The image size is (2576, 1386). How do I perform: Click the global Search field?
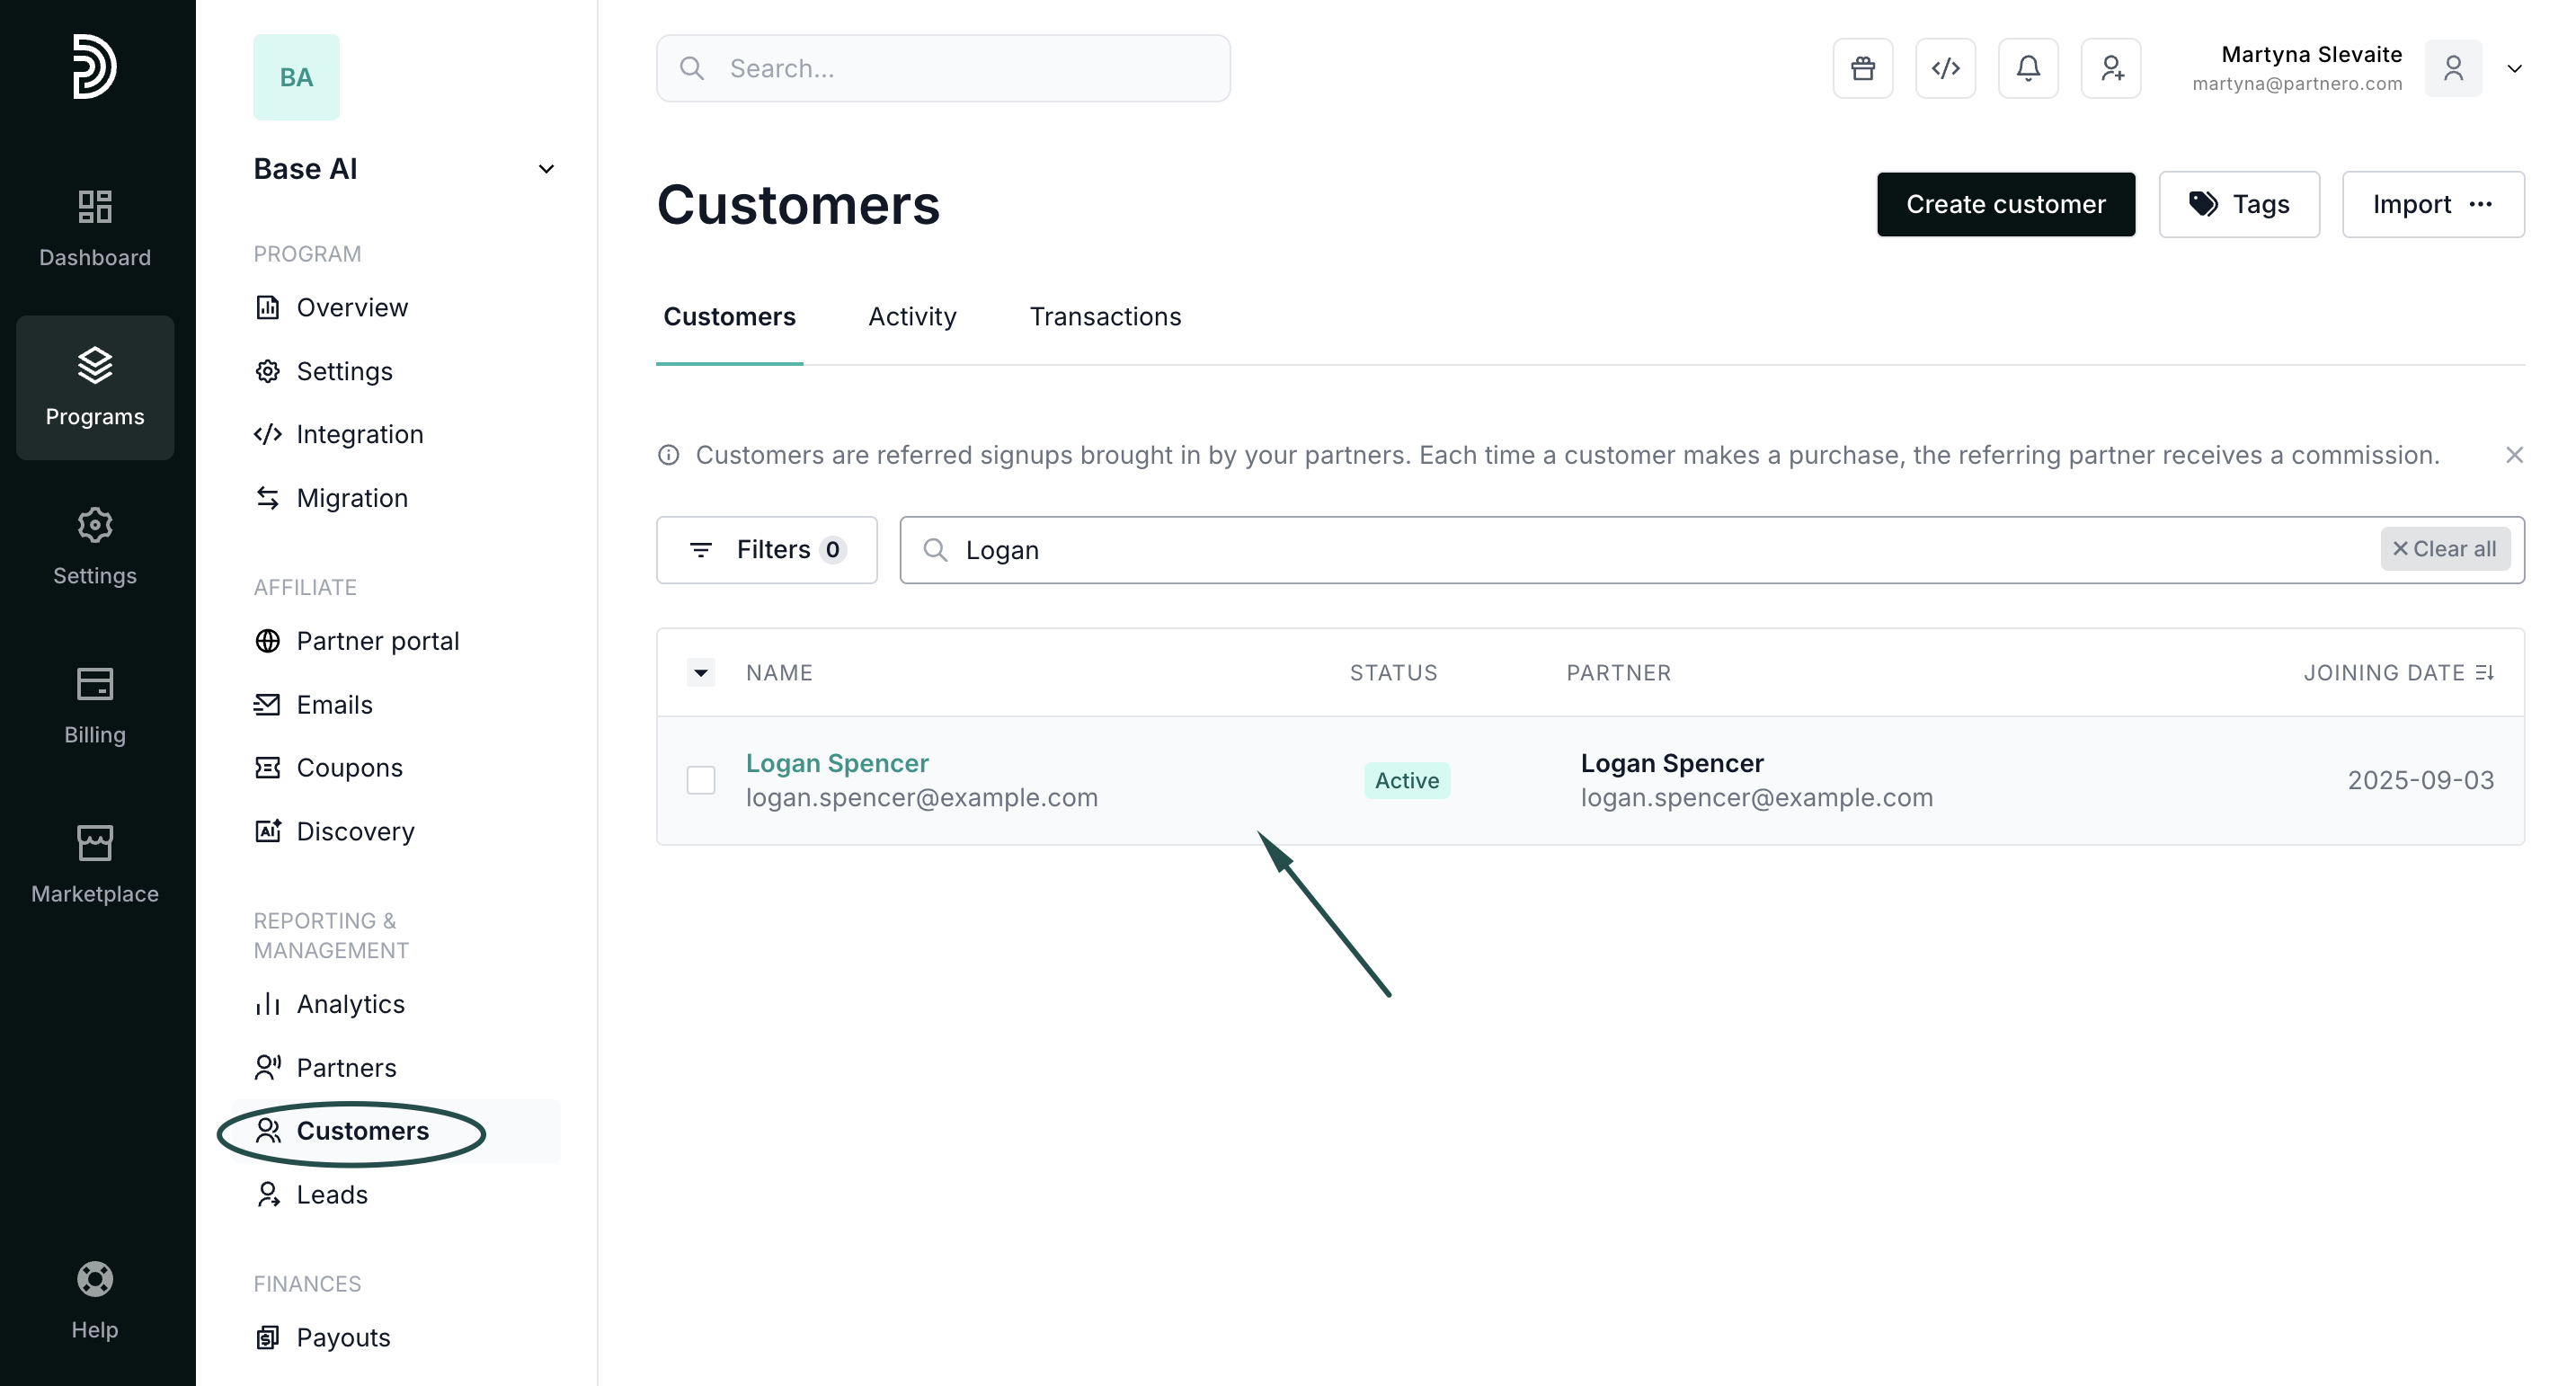(943, 68)
